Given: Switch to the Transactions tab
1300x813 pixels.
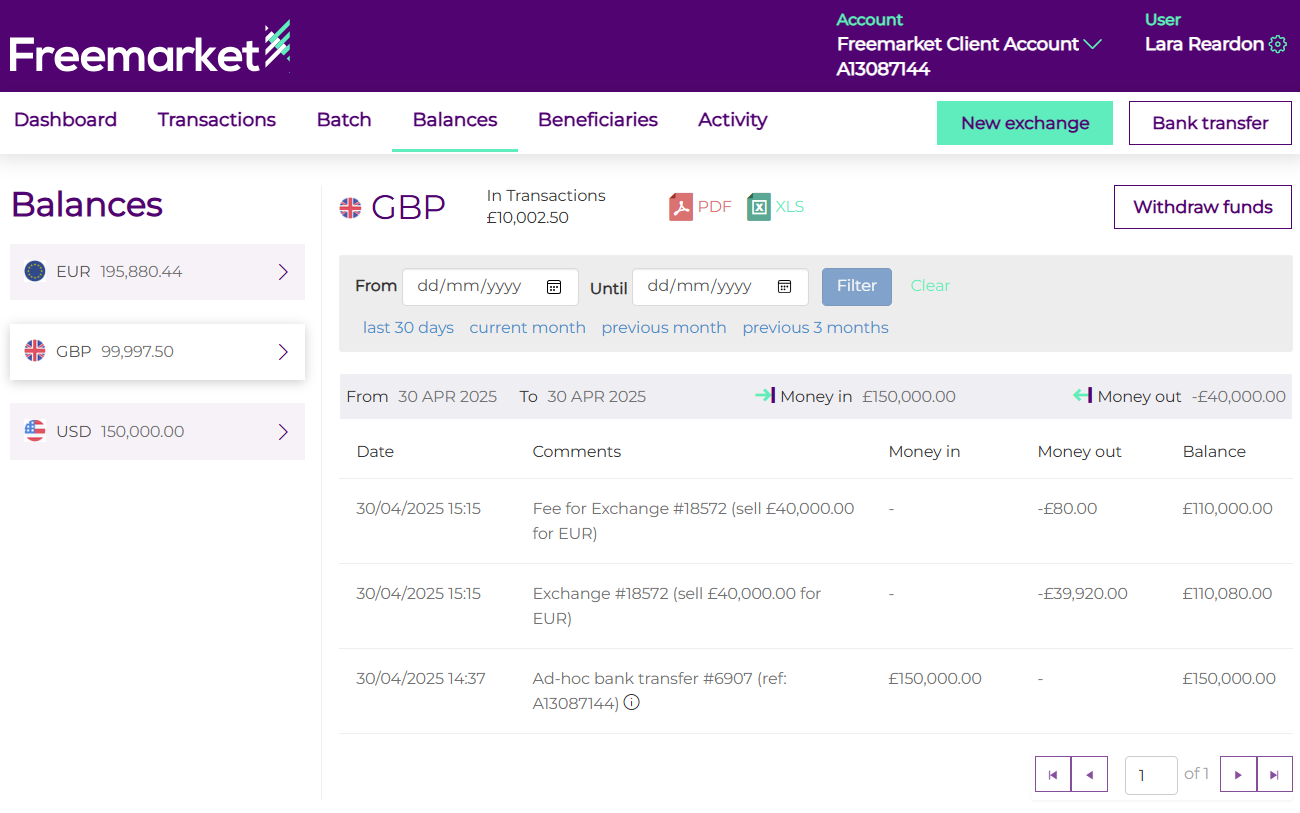Looking at the screenshot, I should pos(216,120).
